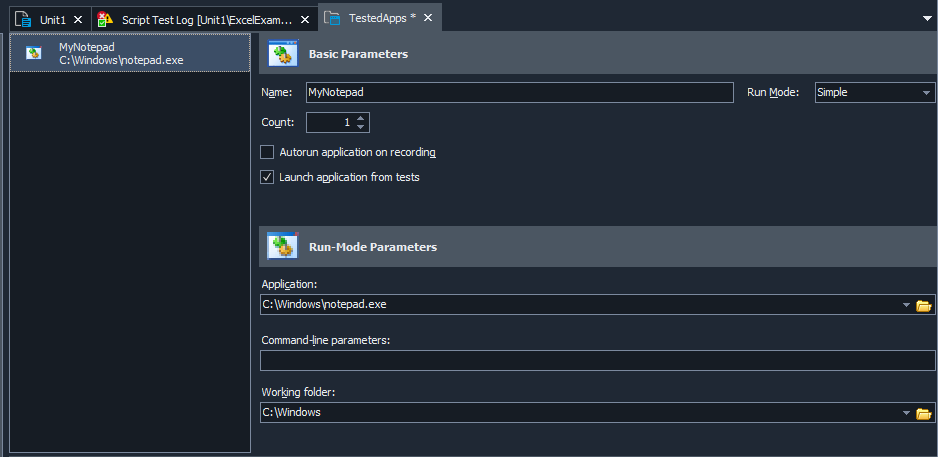Browse for working folder with folder icon
The image size is (940, 457).
[x=924, y=412]
